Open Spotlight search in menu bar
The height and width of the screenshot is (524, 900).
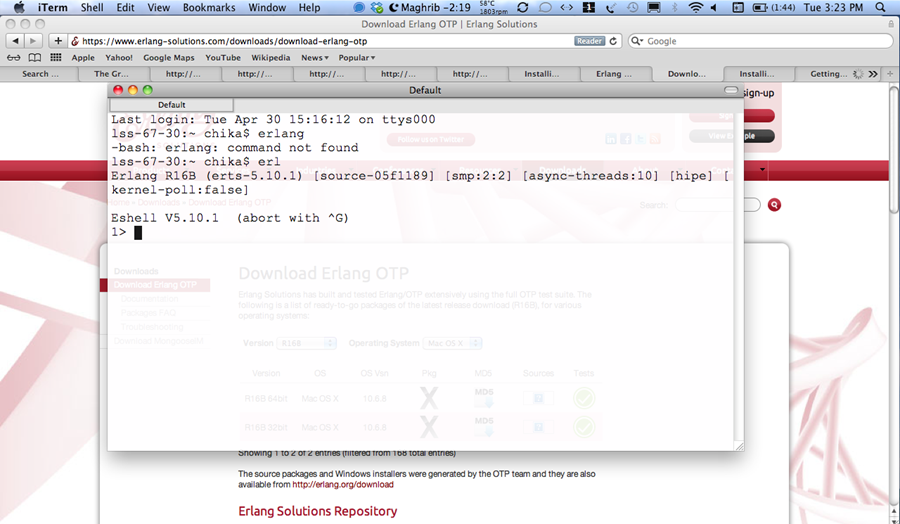click(880, 7)
